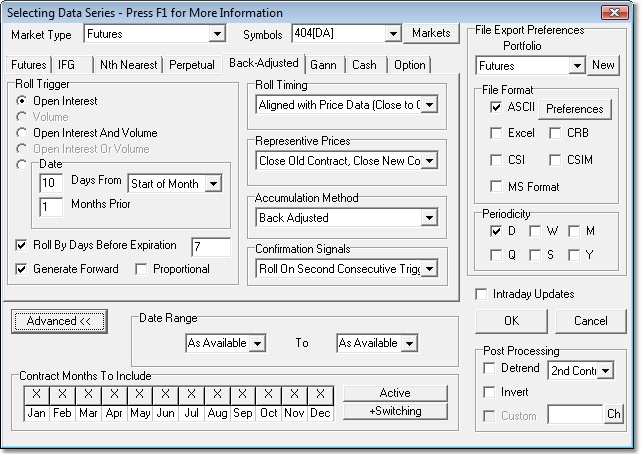
Task: Enable the Excel file format checkbox
Action: 497,133
